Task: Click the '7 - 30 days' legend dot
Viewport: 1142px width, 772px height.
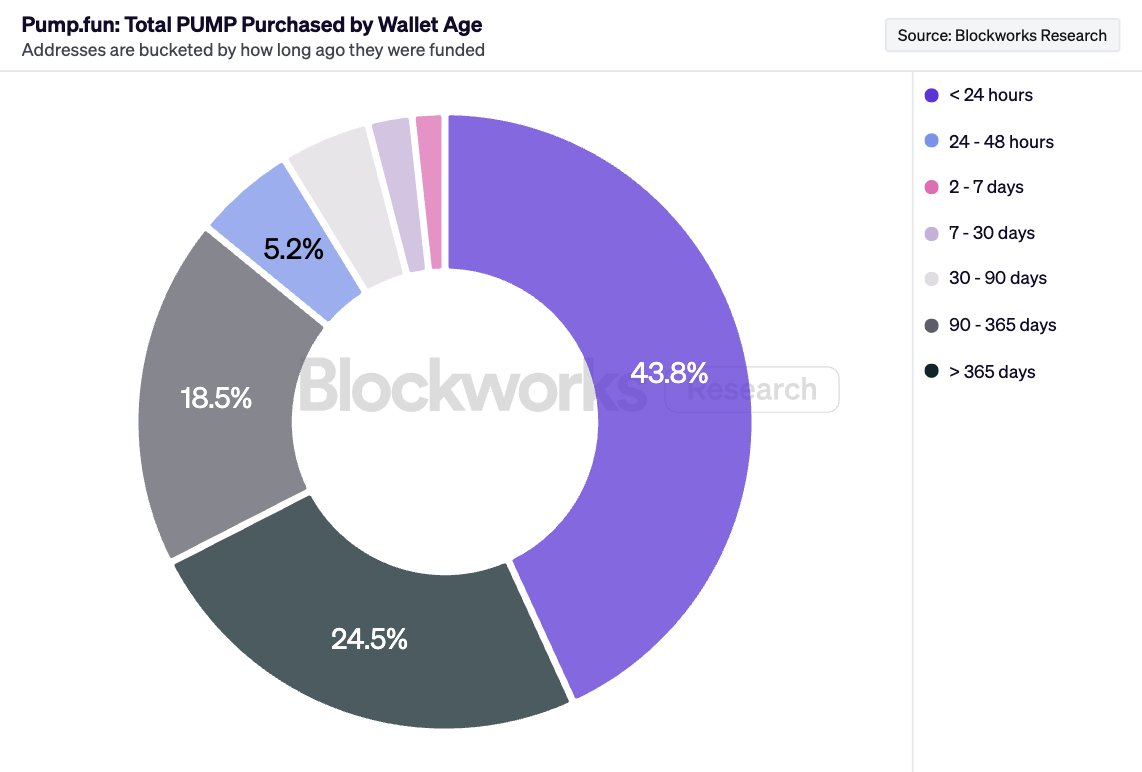Action: click(x=932, y=233)
